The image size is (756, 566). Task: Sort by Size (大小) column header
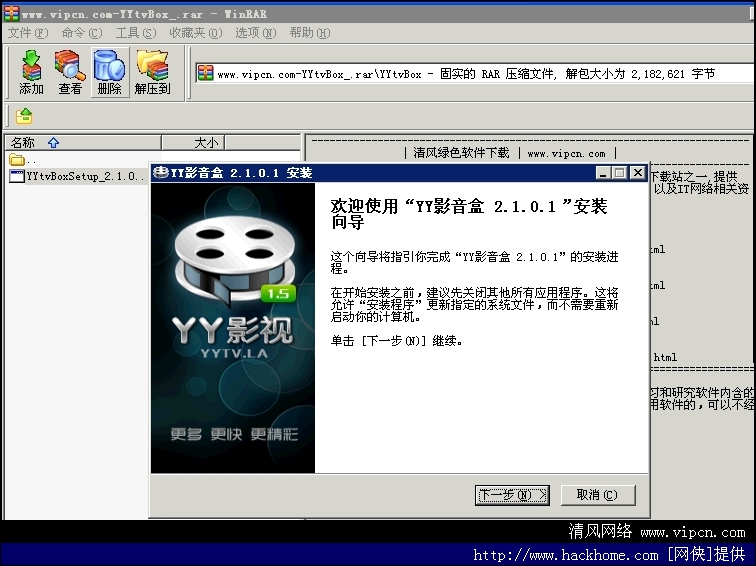point(206,143)
